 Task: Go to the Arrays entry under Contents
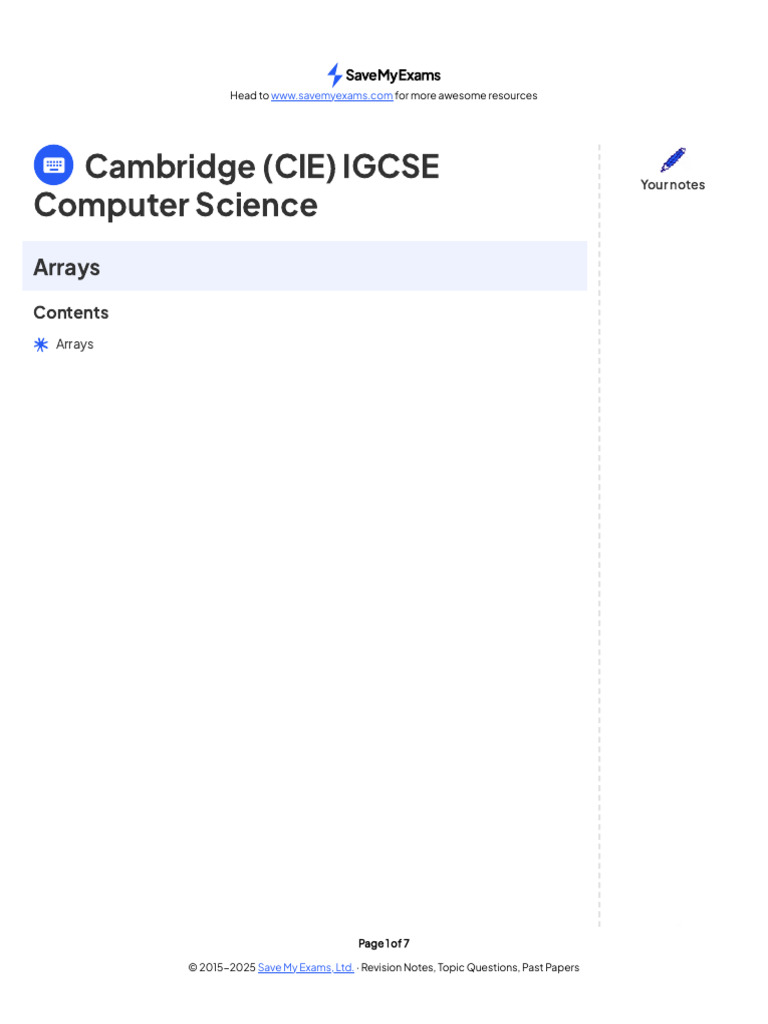coord(75,344)
